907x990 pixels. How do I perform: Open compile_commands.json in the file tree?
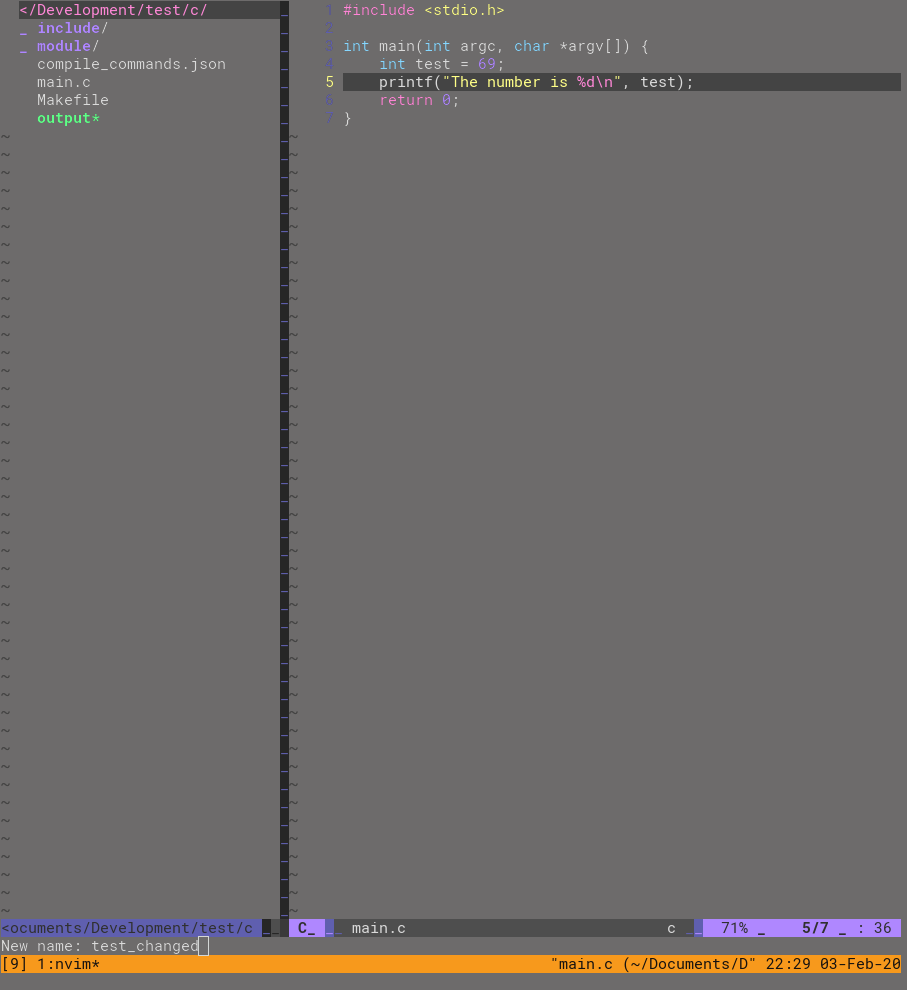coord(131,64)
